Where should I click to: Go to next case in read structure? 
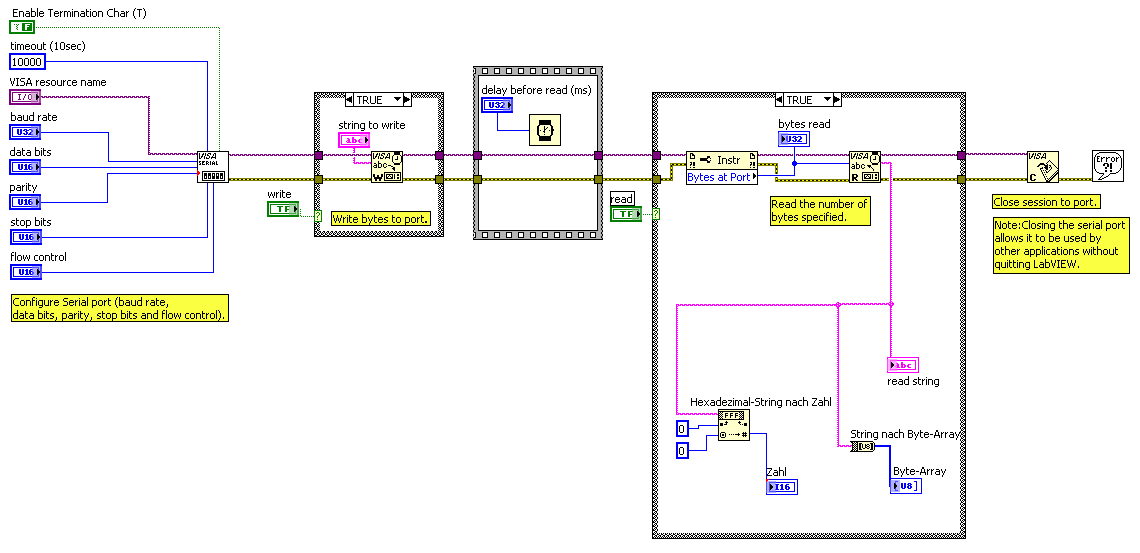point(838,100)
